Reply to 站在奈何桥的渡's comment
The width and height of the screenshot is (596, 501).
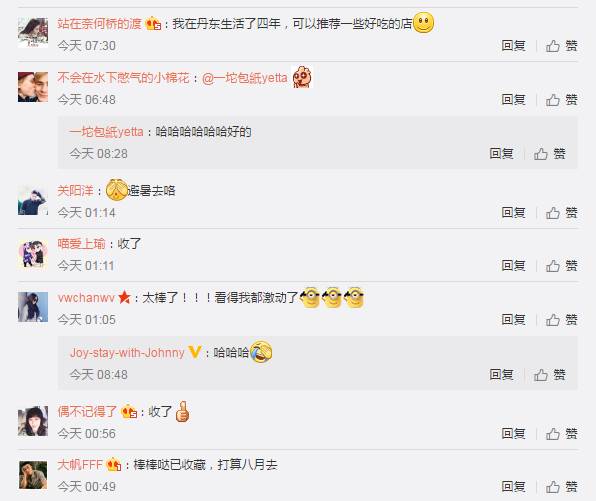[x=513, y=46]
